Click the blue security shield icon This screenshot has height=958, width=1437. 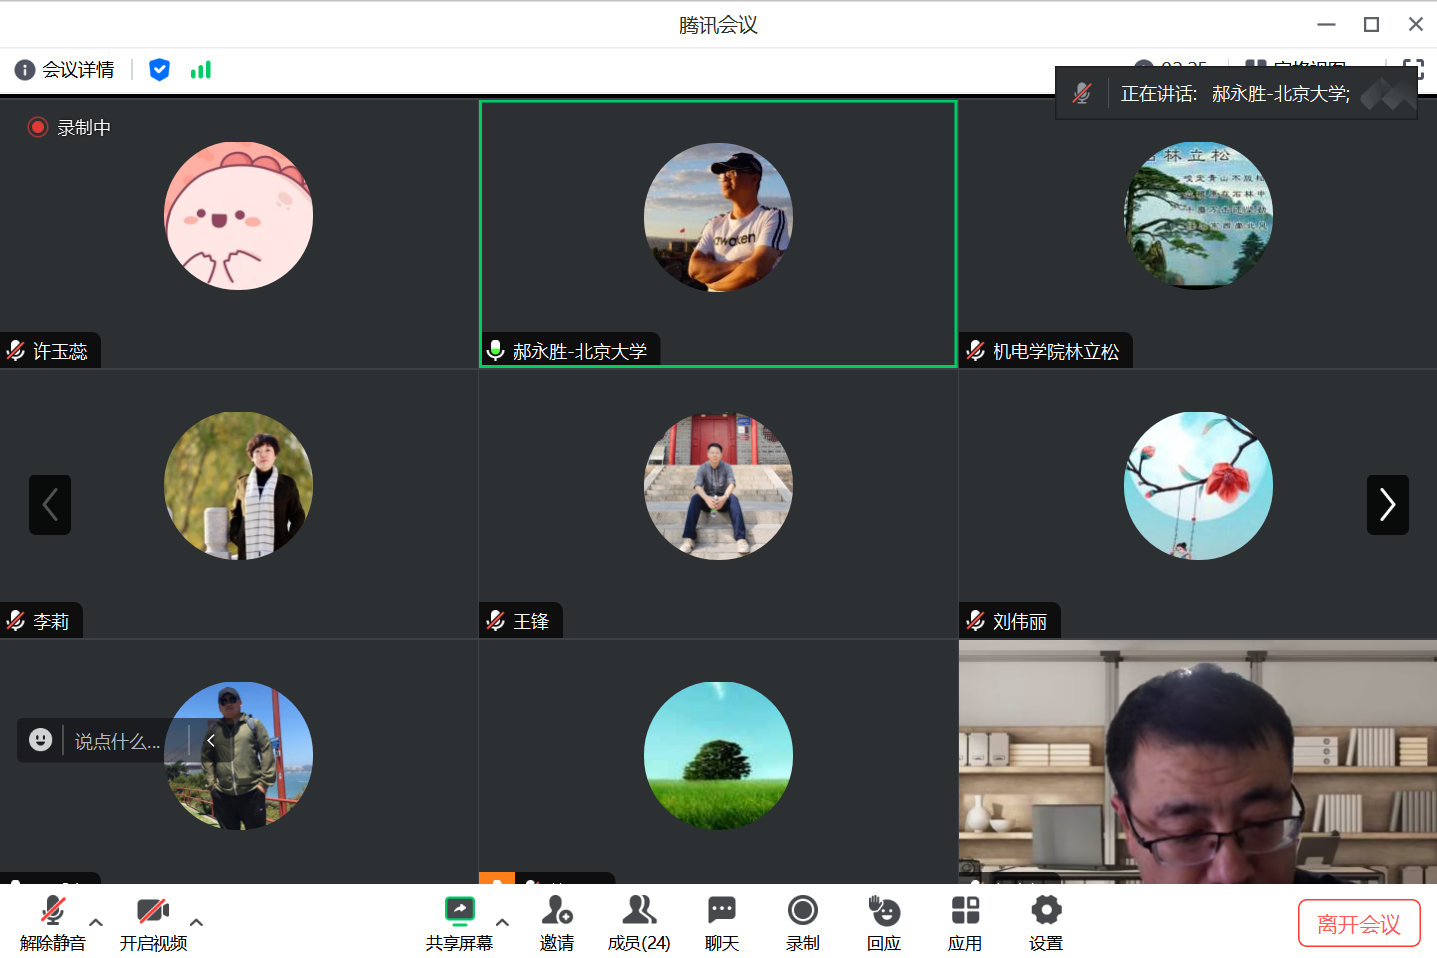pos(159,70)
